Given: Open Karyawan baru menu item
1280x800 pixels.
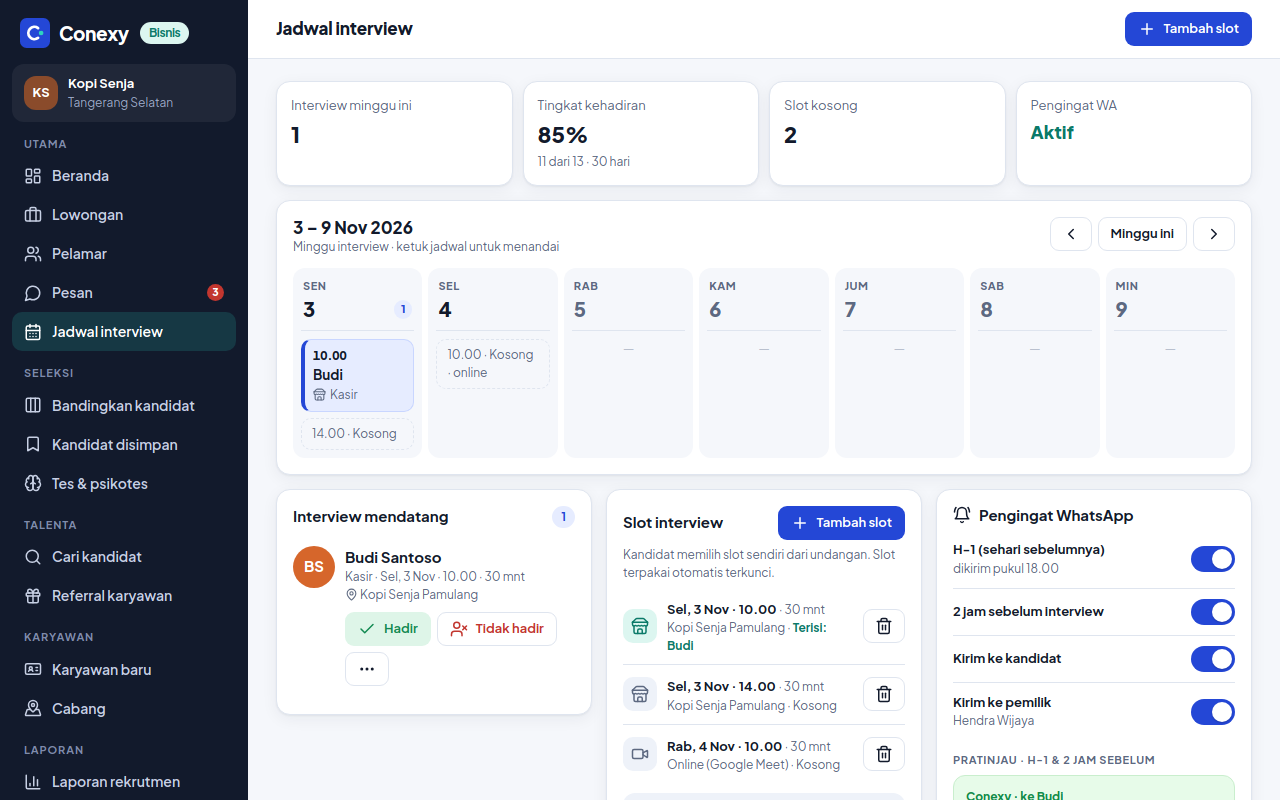Looking at the screenshot, I should 124,670.
